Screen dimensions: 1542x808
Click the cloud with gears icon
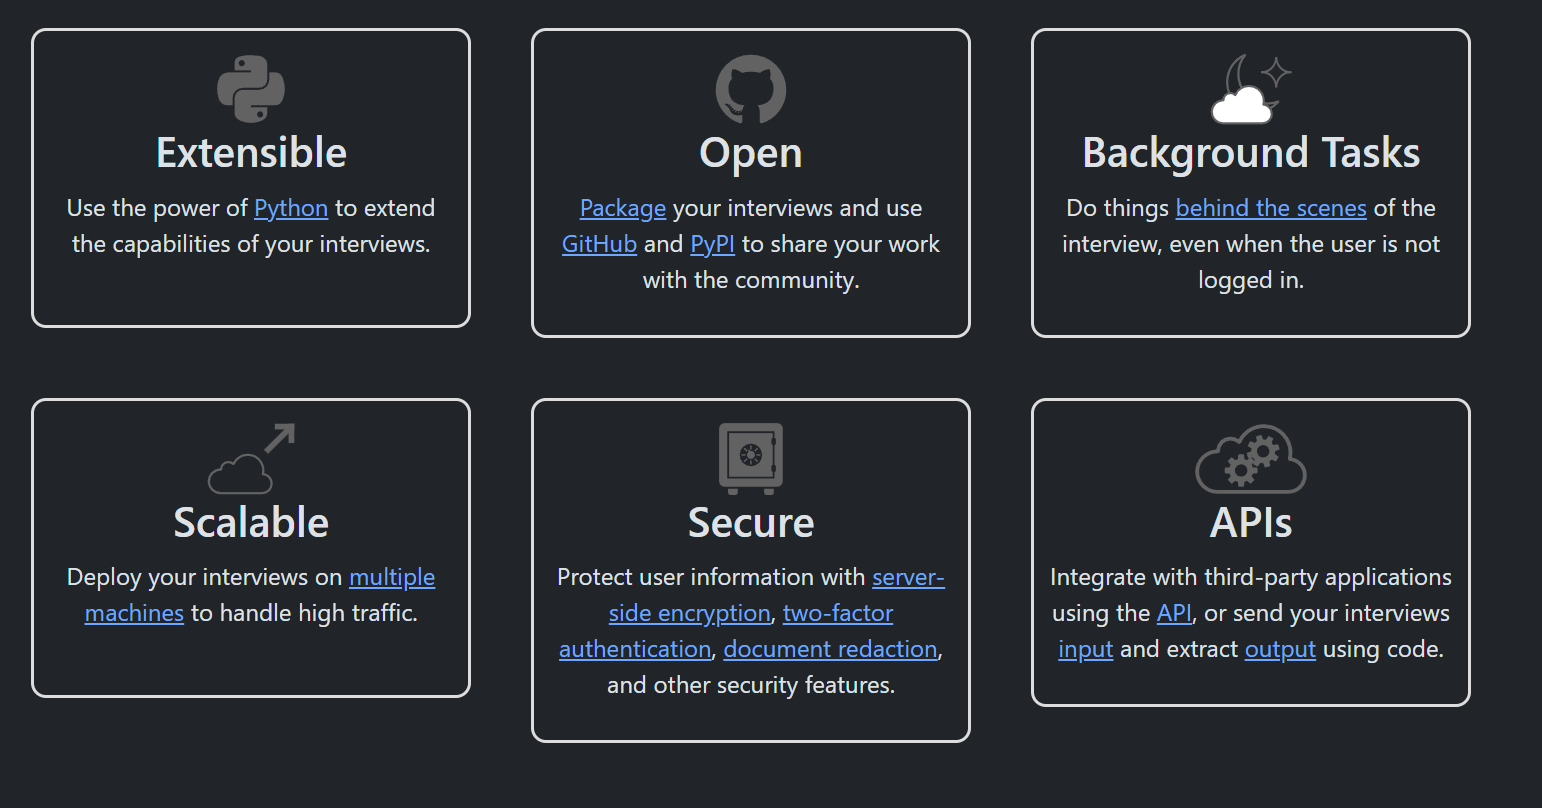(x=1250, y=459)
